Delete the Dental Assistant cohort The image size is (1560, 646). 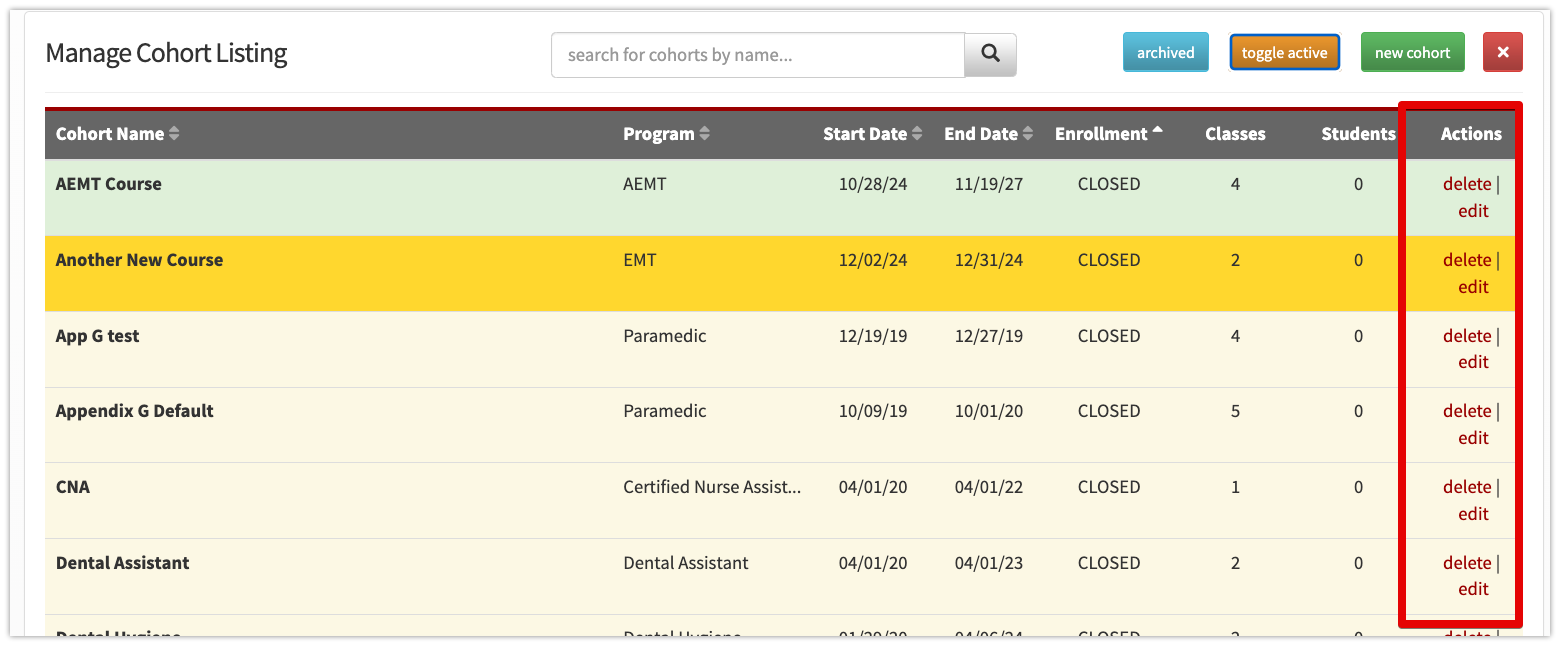1467,563
